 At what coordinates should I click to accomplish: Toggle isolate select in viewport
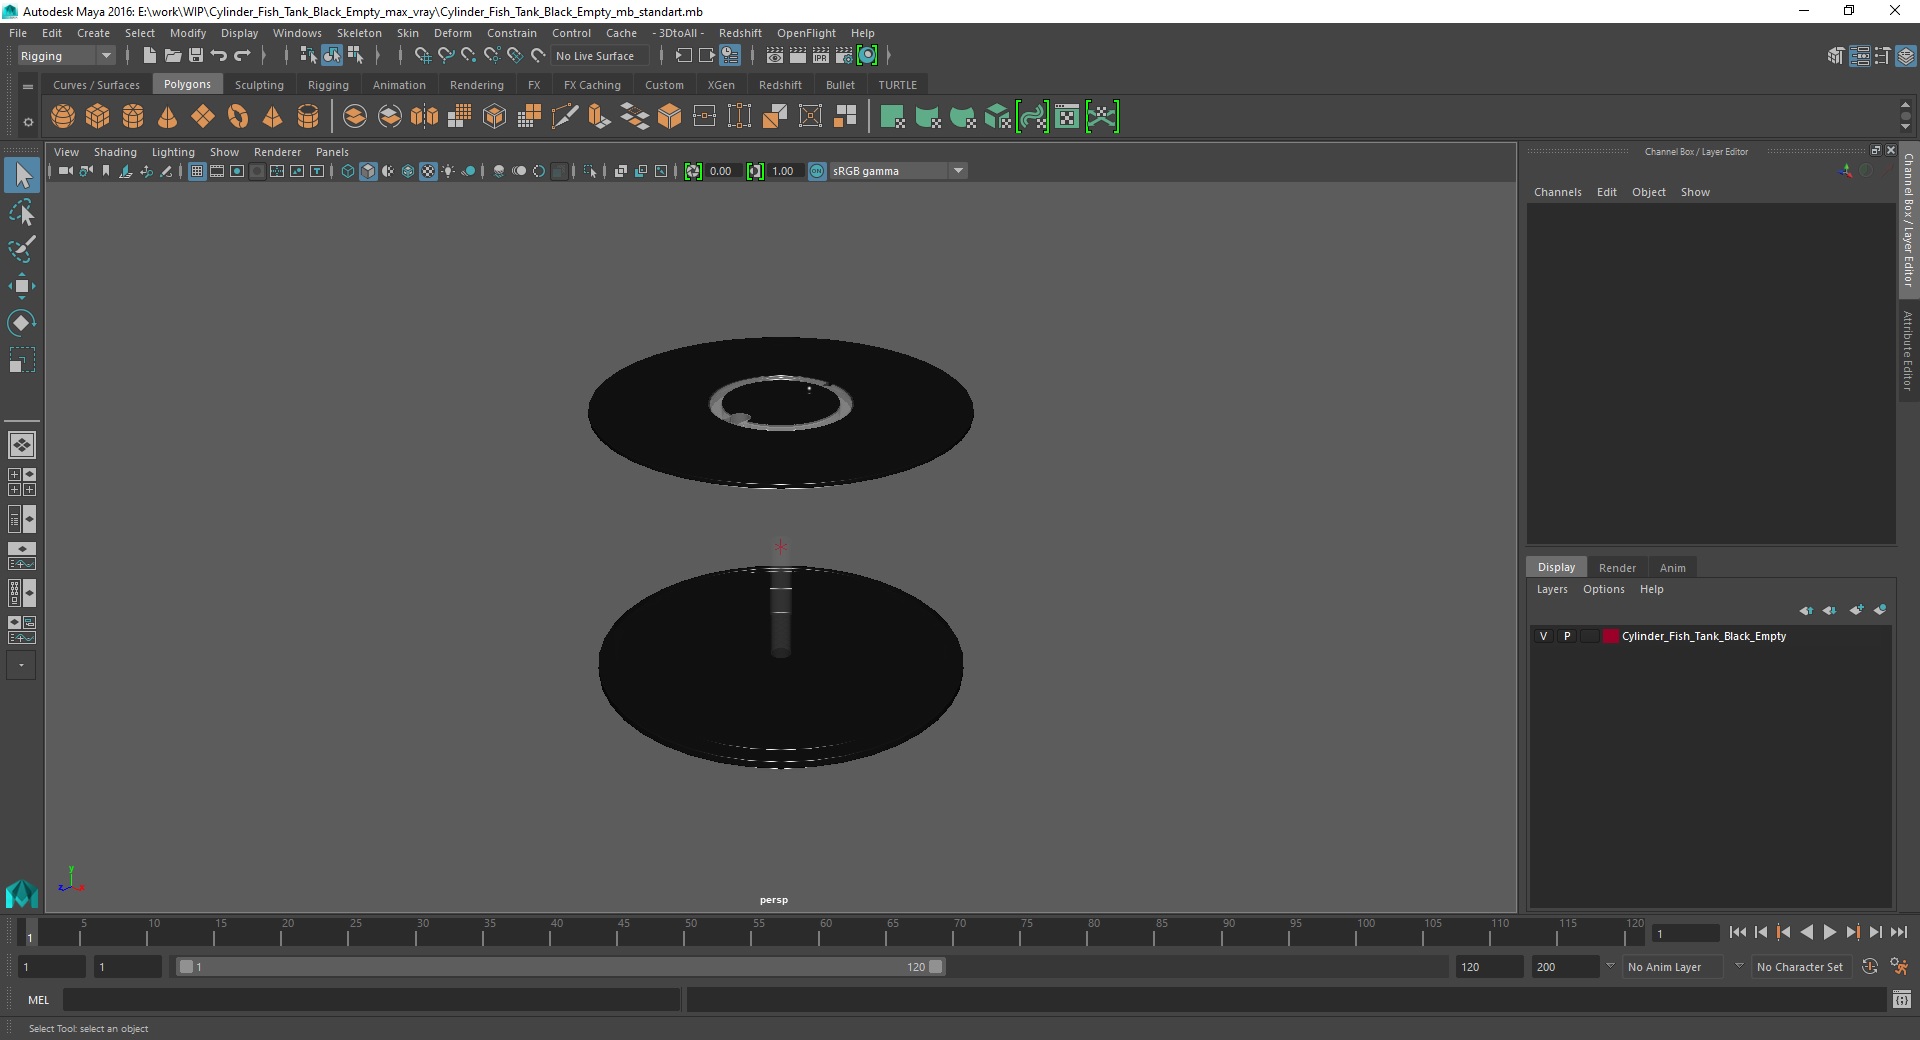click(x=590, y=171)
